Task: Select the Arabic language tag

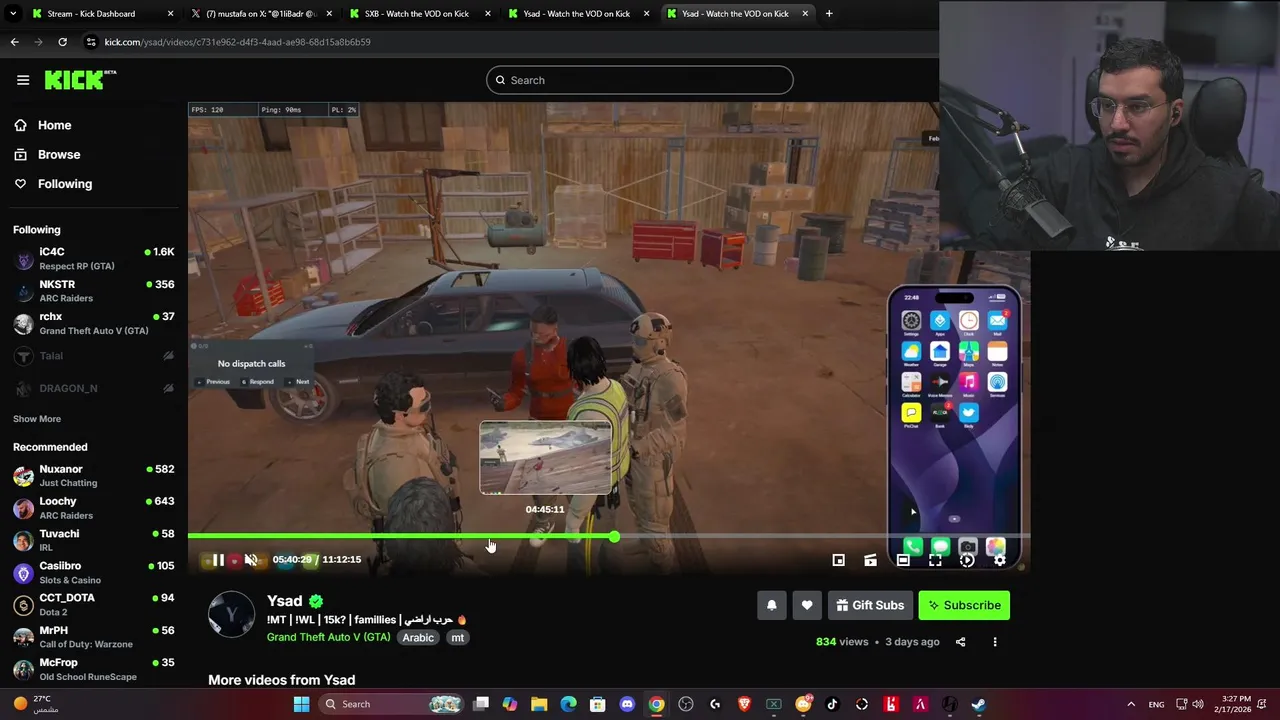Action: point(418,638)
